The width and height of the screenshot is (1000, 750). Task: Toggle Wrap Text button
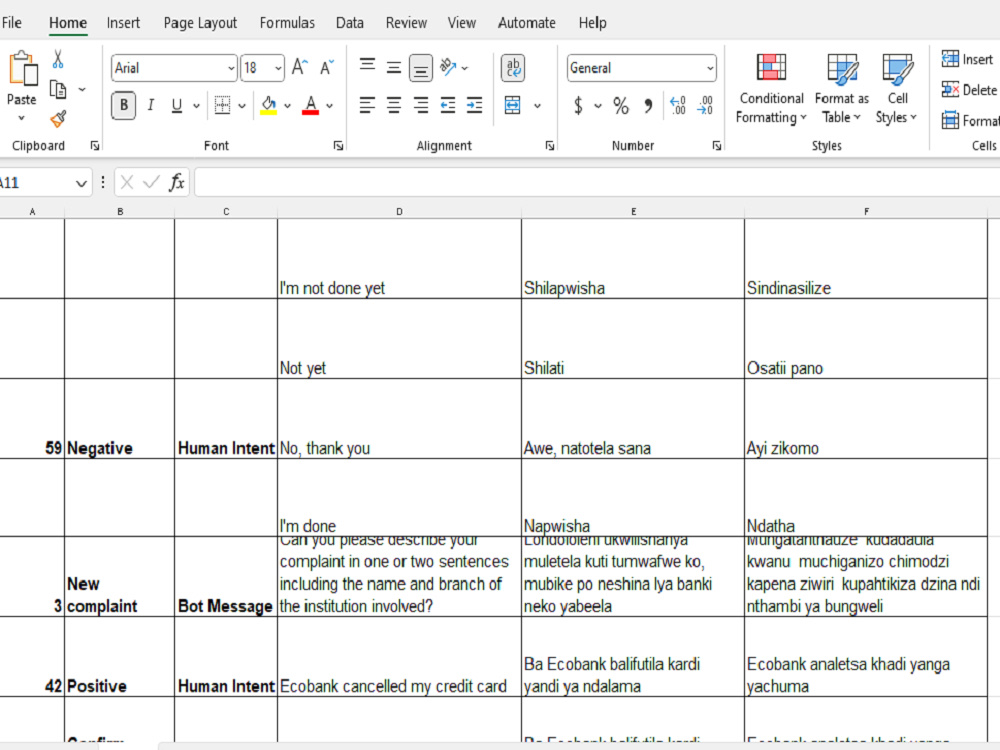pos(513,68)
